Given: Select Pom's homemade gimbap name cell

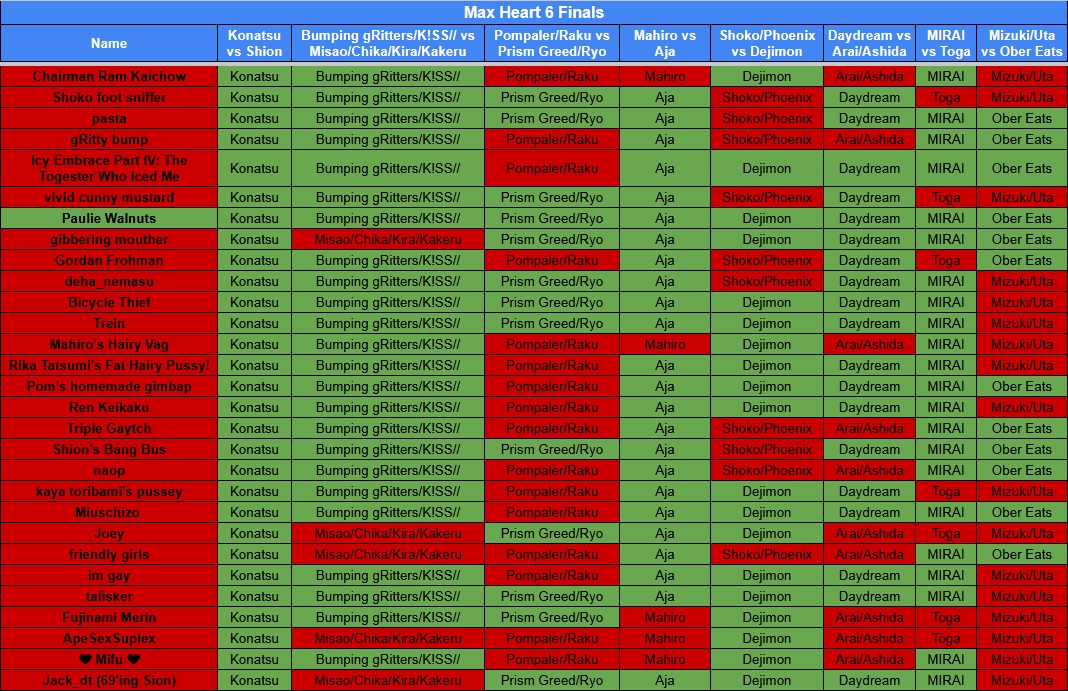Looking at the screenshot, I should coord(109,387).
